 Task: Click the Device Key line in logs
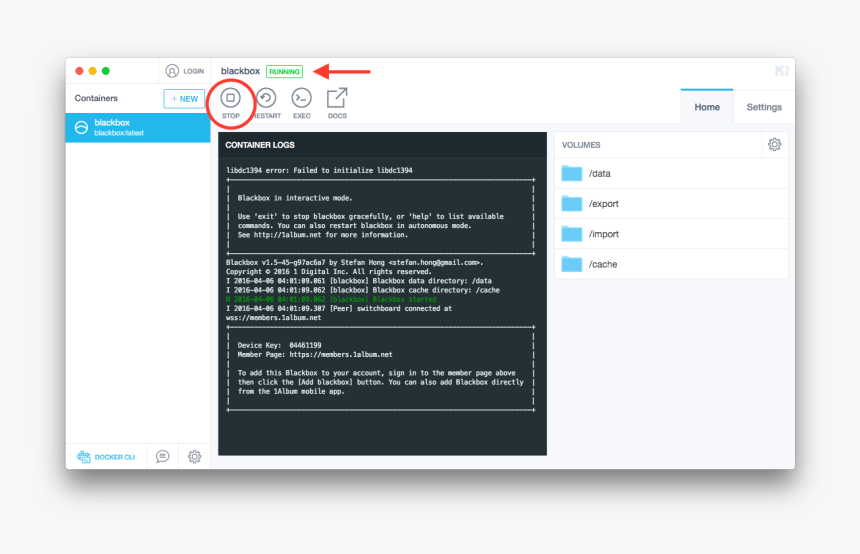pyautogui.click(x=279, y=345)
